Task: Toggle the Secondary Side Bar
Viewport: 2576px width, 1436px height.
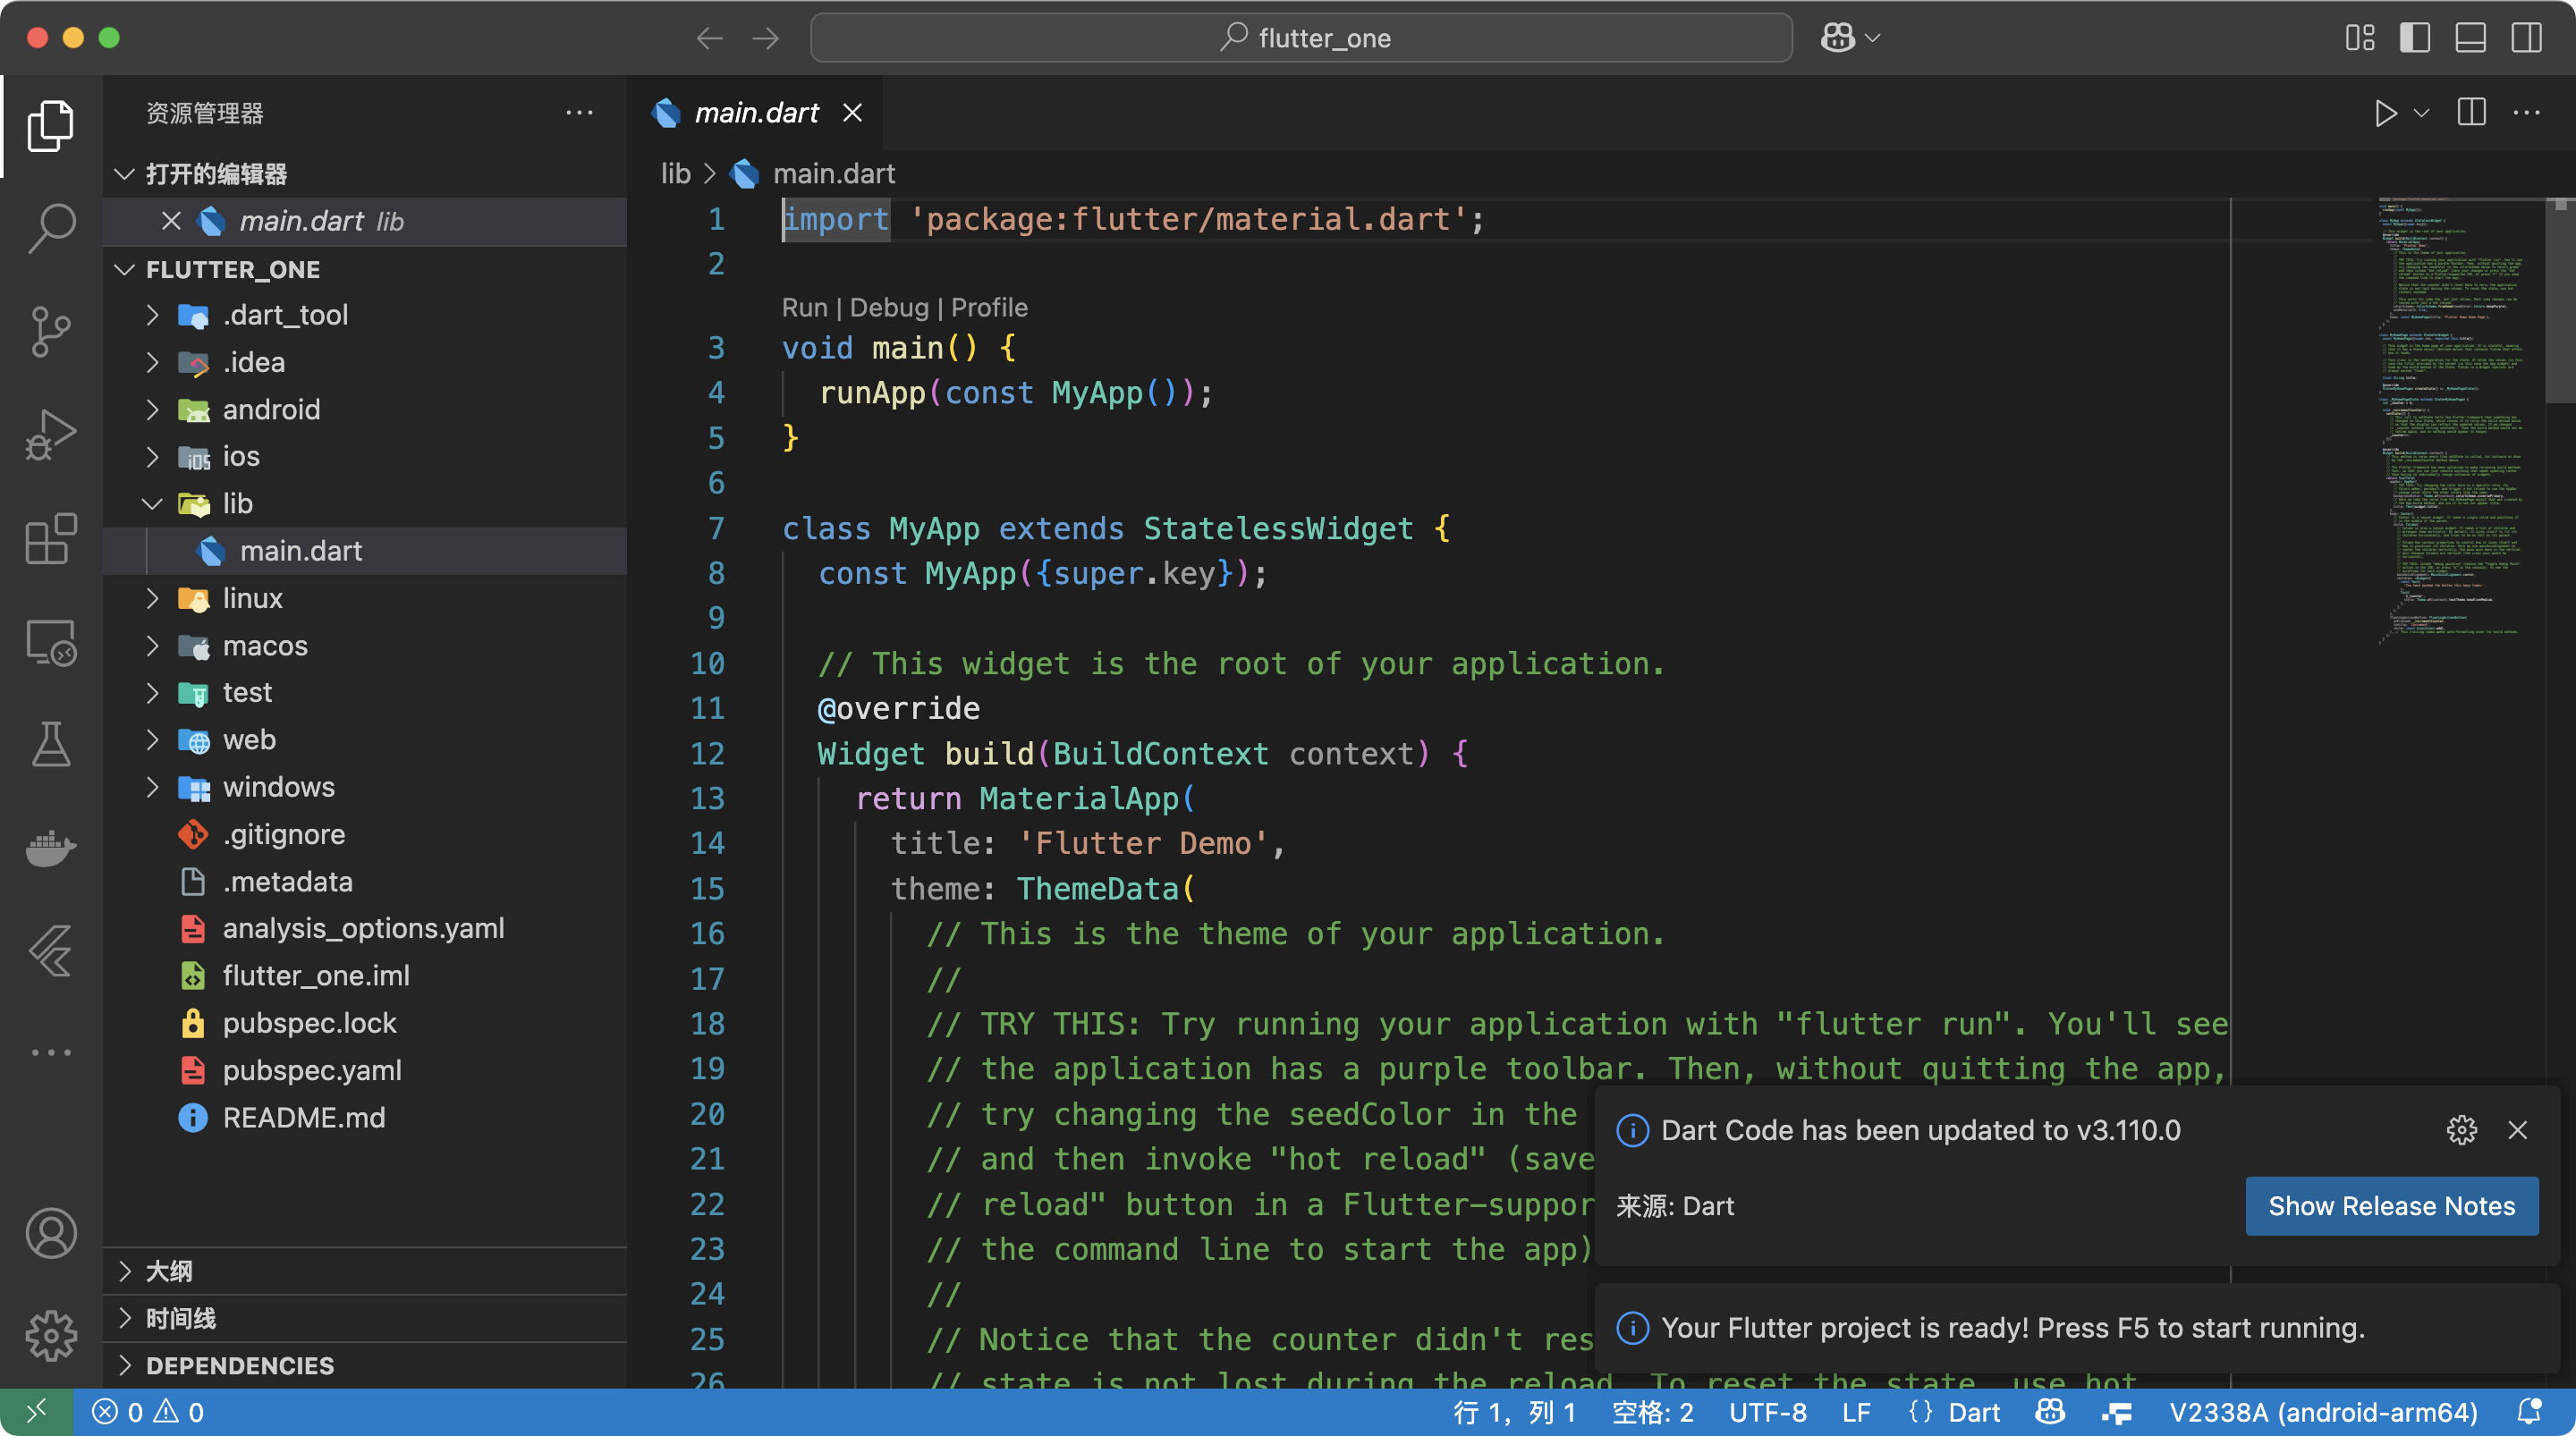Action: (2526, 38)
